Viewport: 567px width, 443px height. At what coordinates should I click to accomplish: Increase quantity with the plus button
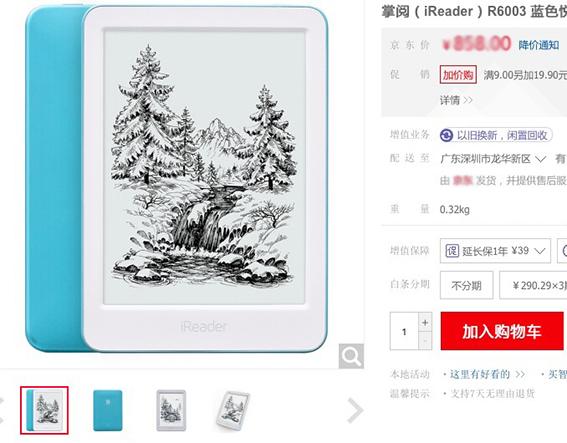coord(425,322)
